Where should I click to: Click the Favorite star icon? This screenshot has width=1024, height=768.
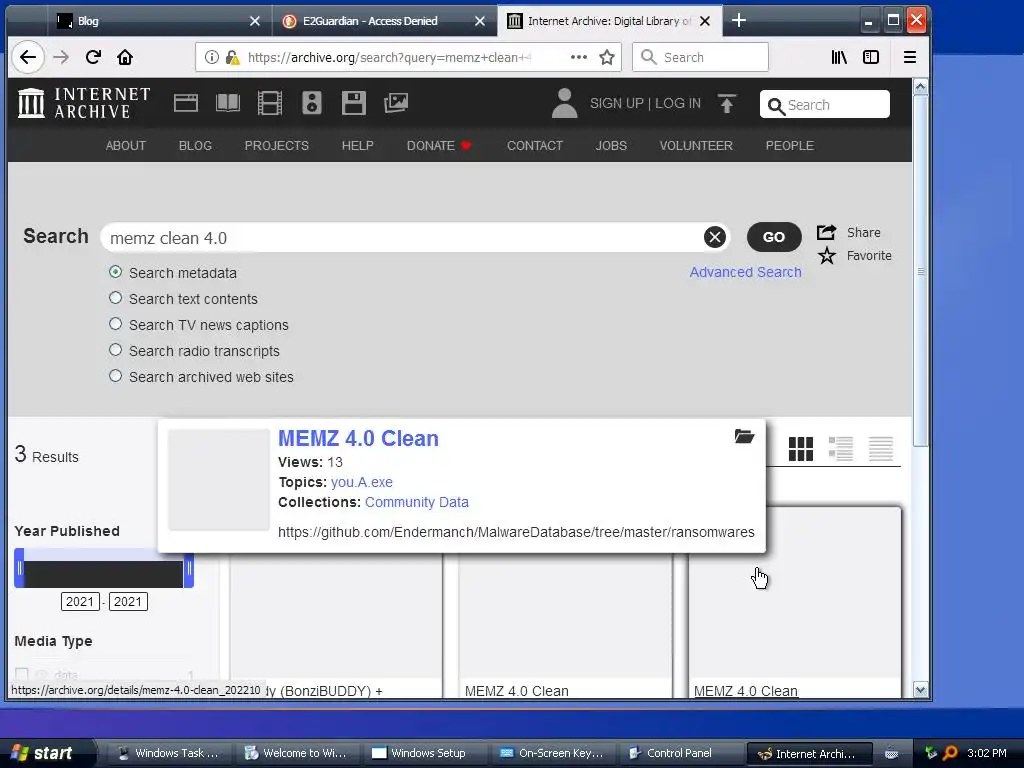(x=827, y=255)
